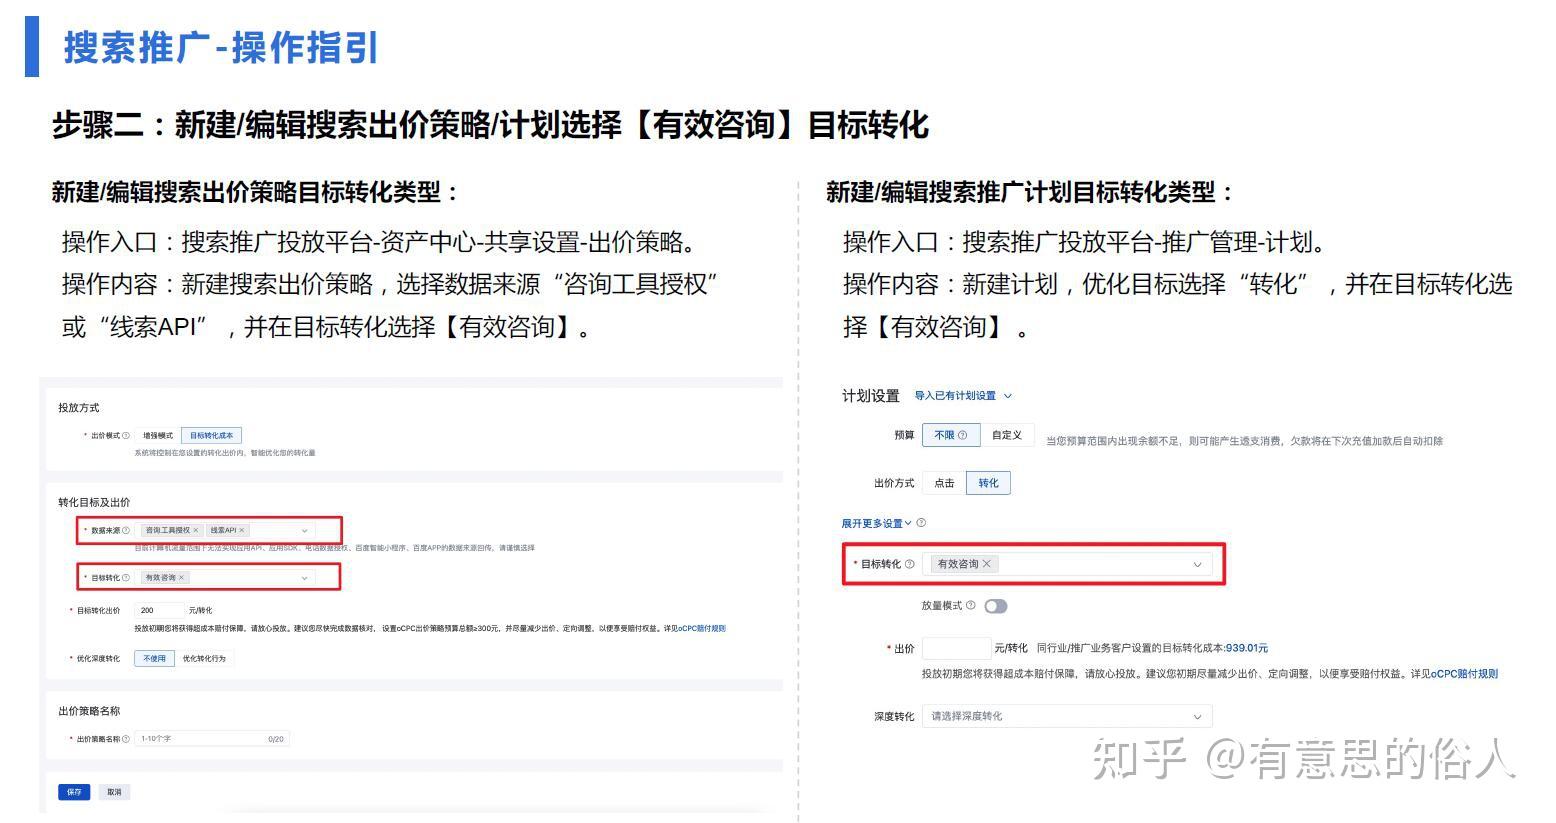Remove 有效咨询 tag in bid strategy form

point(181,578)
